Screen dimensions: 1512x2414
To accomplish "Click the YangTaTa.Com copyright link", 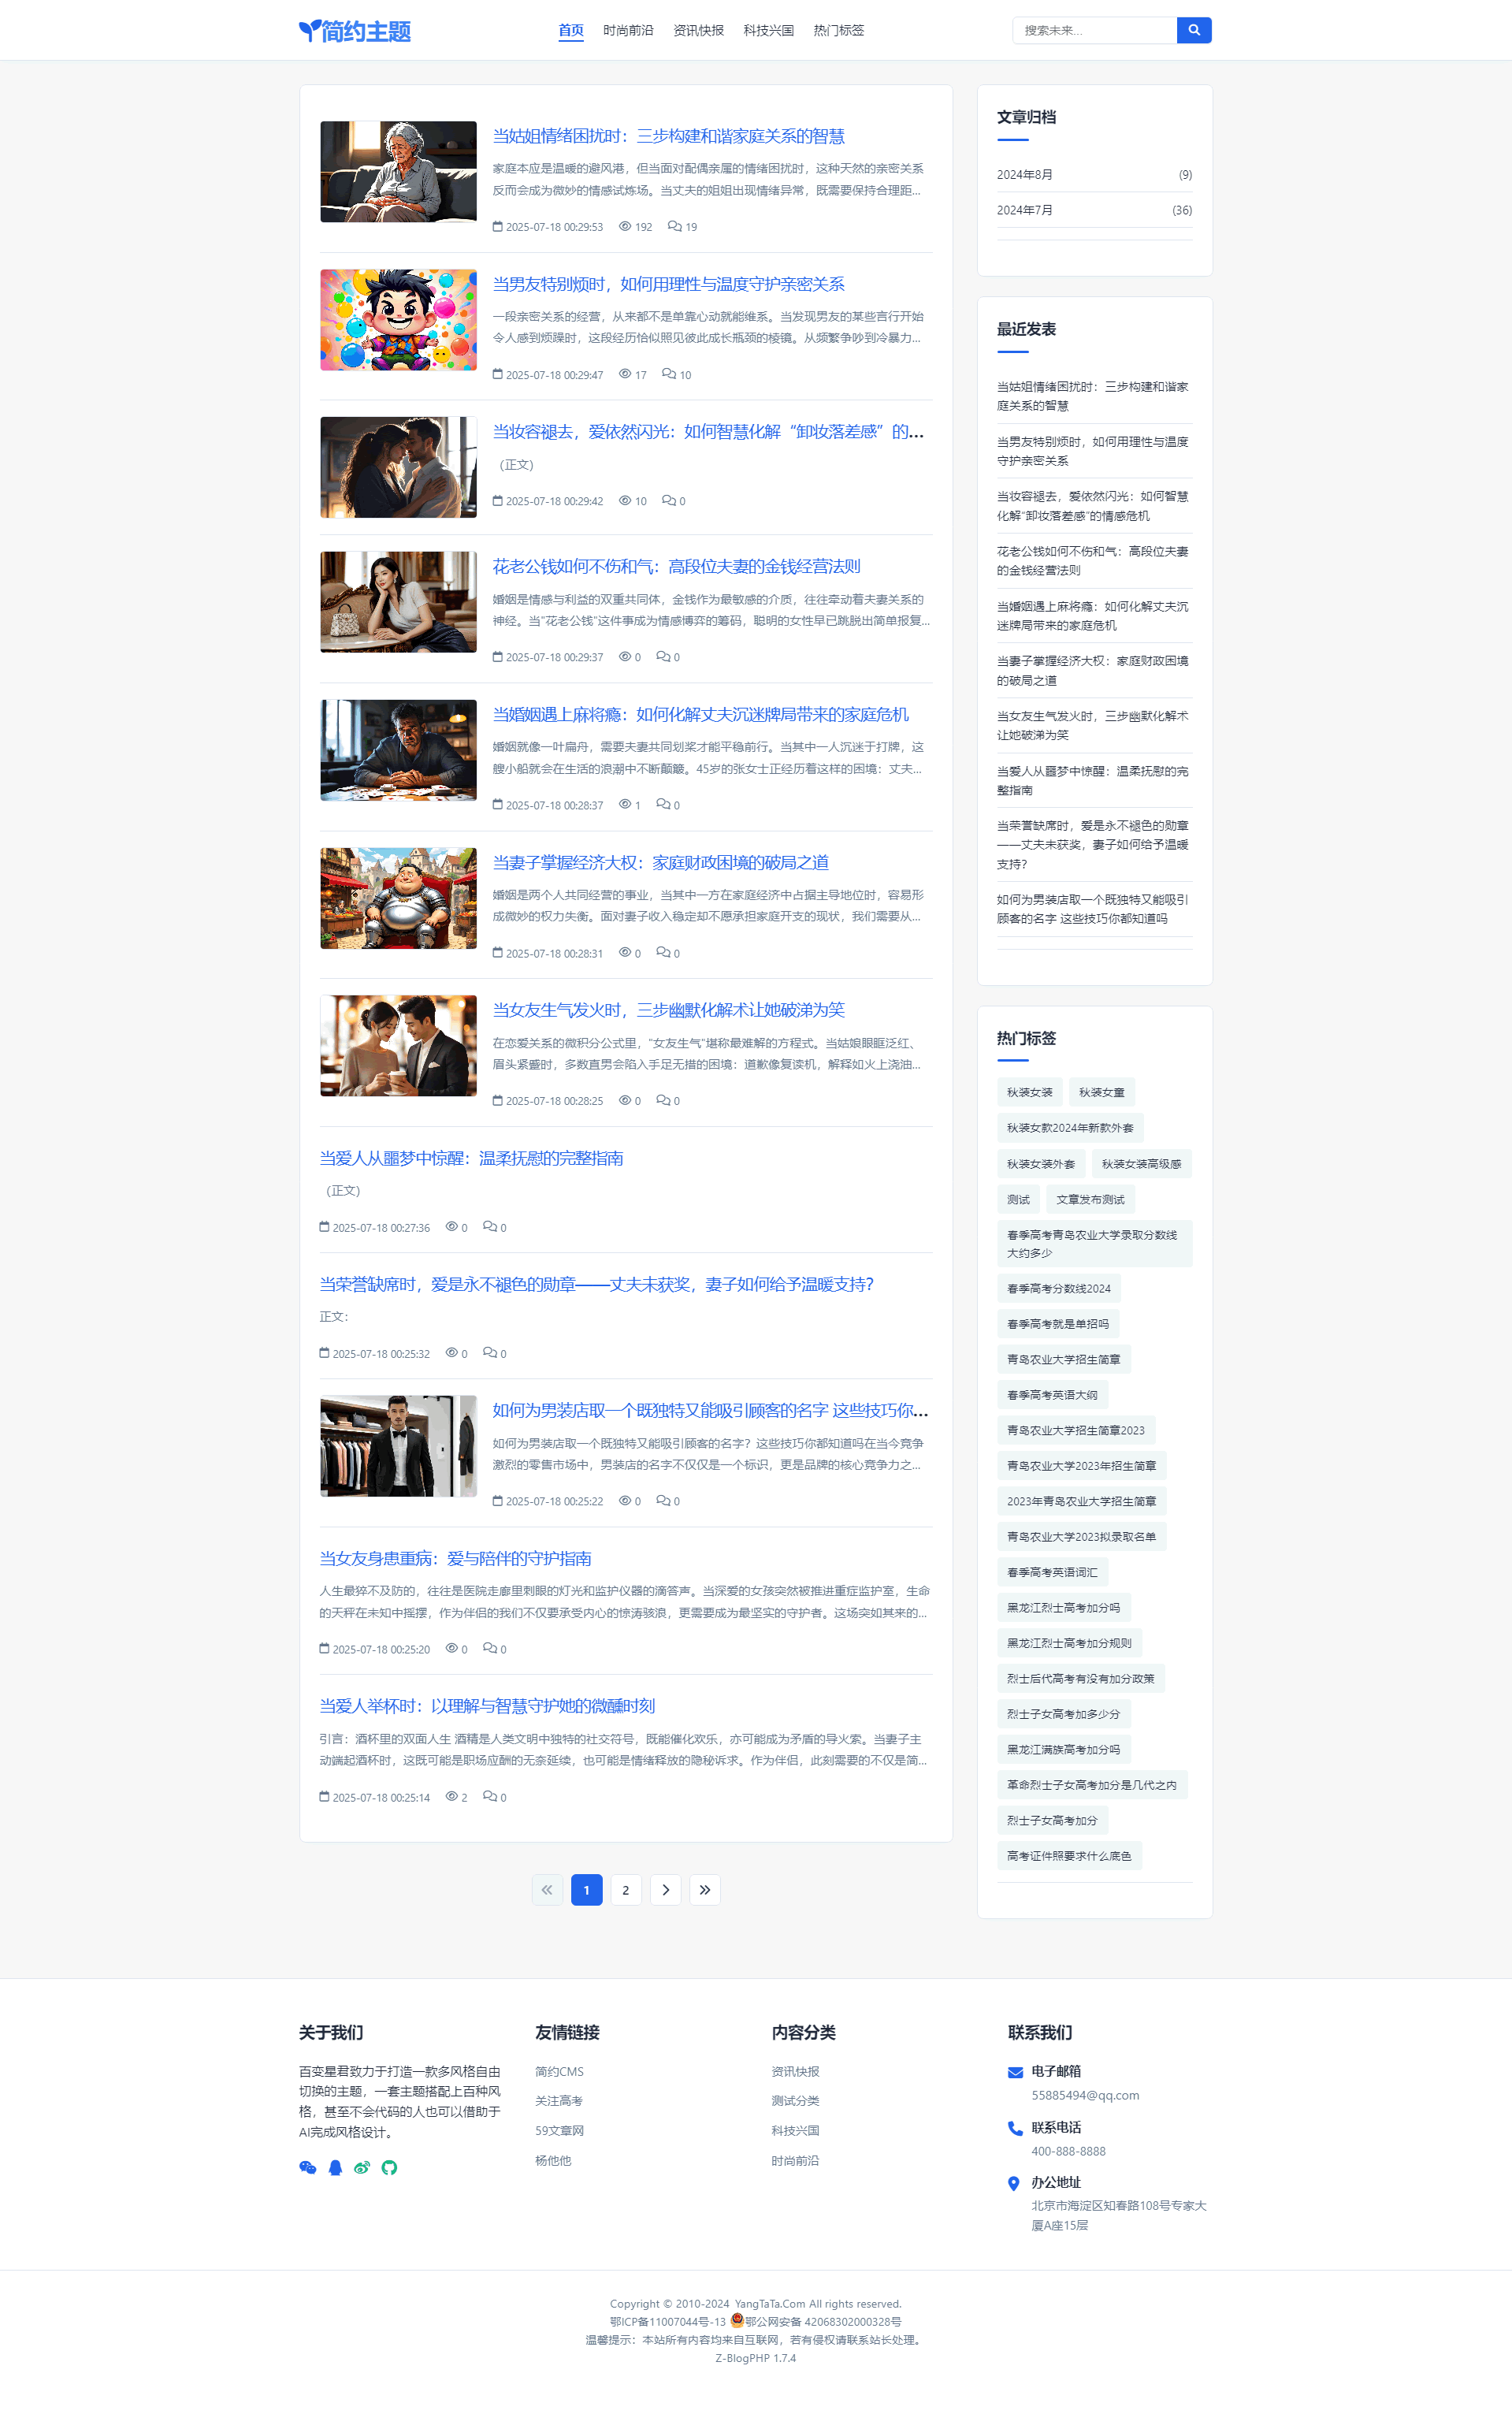I will tap(770, 2304).
